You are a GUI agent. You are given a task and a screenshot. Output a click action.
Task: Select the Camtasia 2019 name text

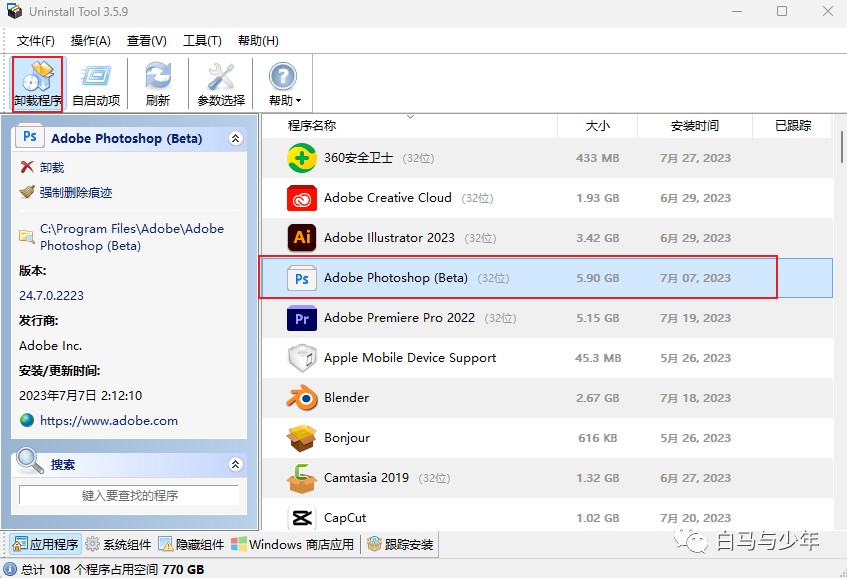pyautogui.click(x=366, y=478)
